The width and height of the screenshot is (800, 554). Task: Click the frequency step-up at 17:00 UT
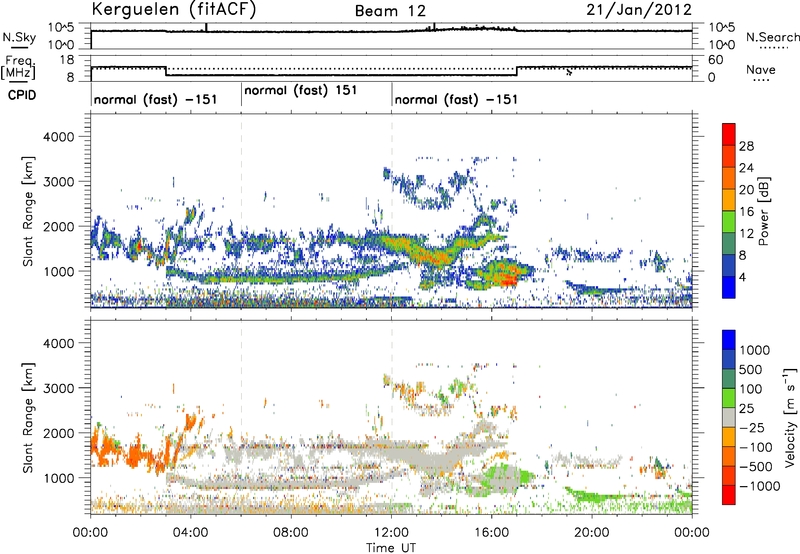pyautogui.click(x=517, y=71)
